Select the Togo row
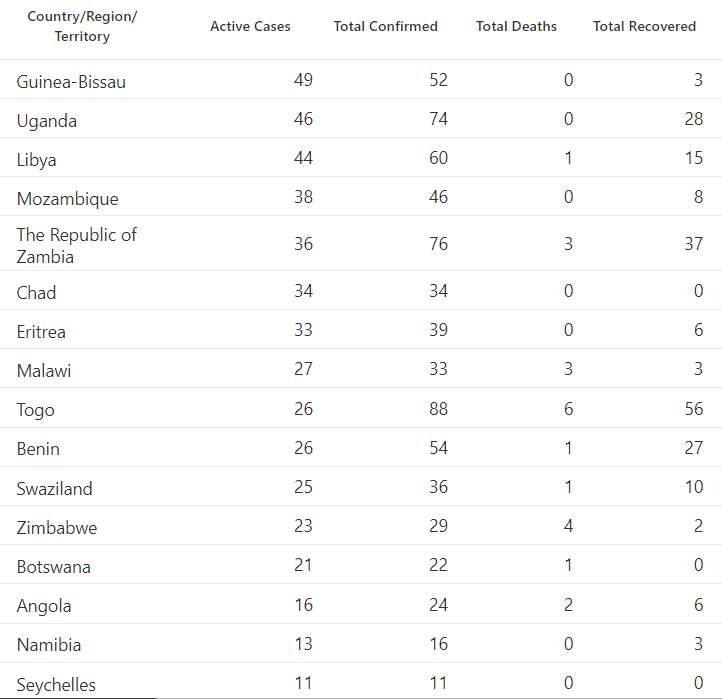 click(x=361, y=408)
